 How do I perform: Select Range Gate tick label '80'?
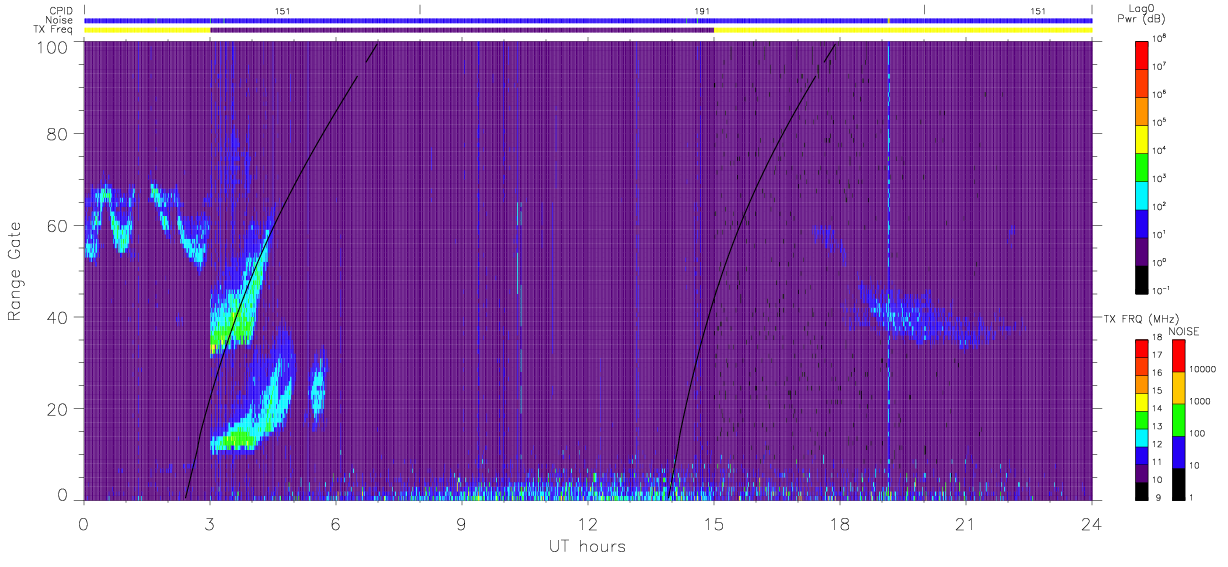pyautogui.click(x=60, y=133)
